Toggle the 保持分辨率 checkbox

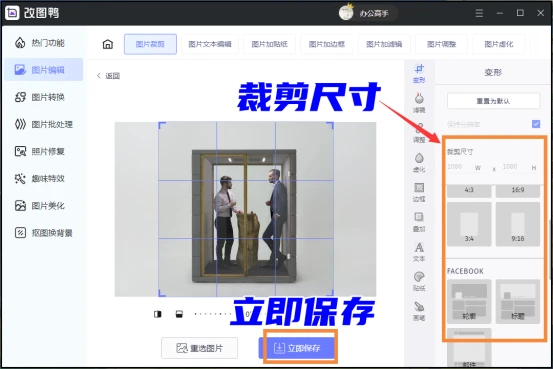tap(536, 124)
